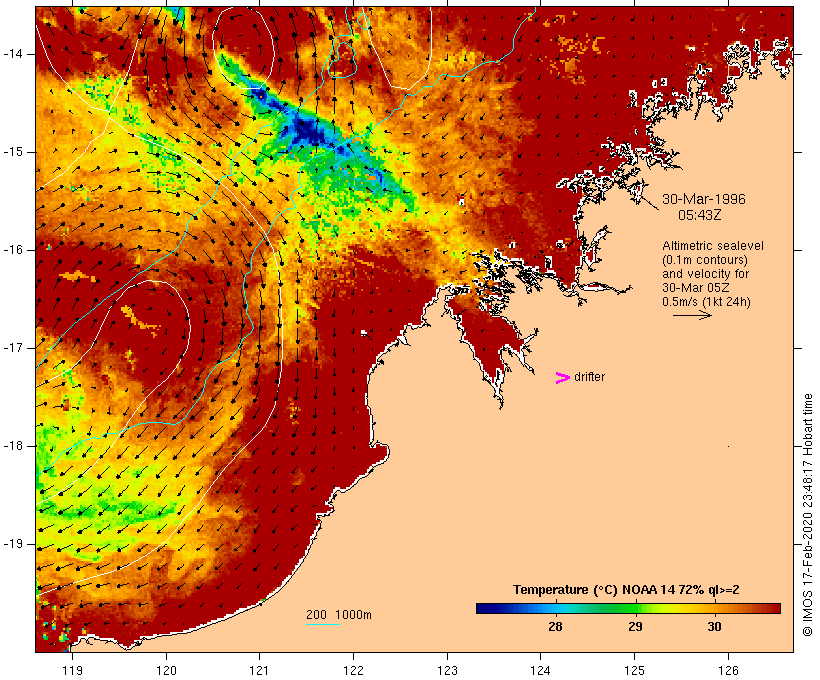Image resolution: width=820 pixels, height=680 pixels.
Task: Click the velocity scale reference arrow
Action: [x=692, y=315]
